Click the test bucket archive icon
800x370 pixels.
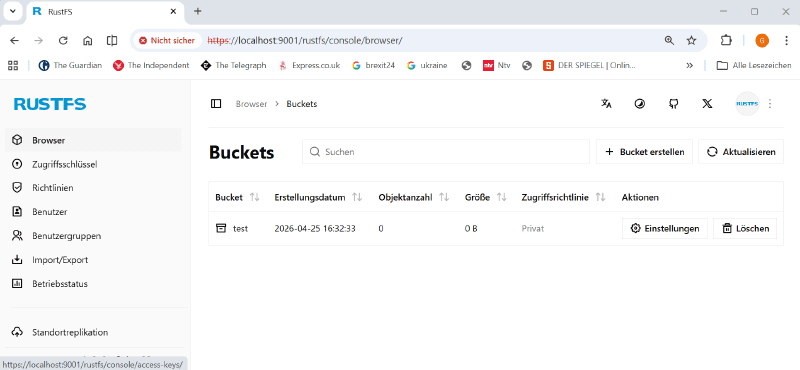(221, 228)
